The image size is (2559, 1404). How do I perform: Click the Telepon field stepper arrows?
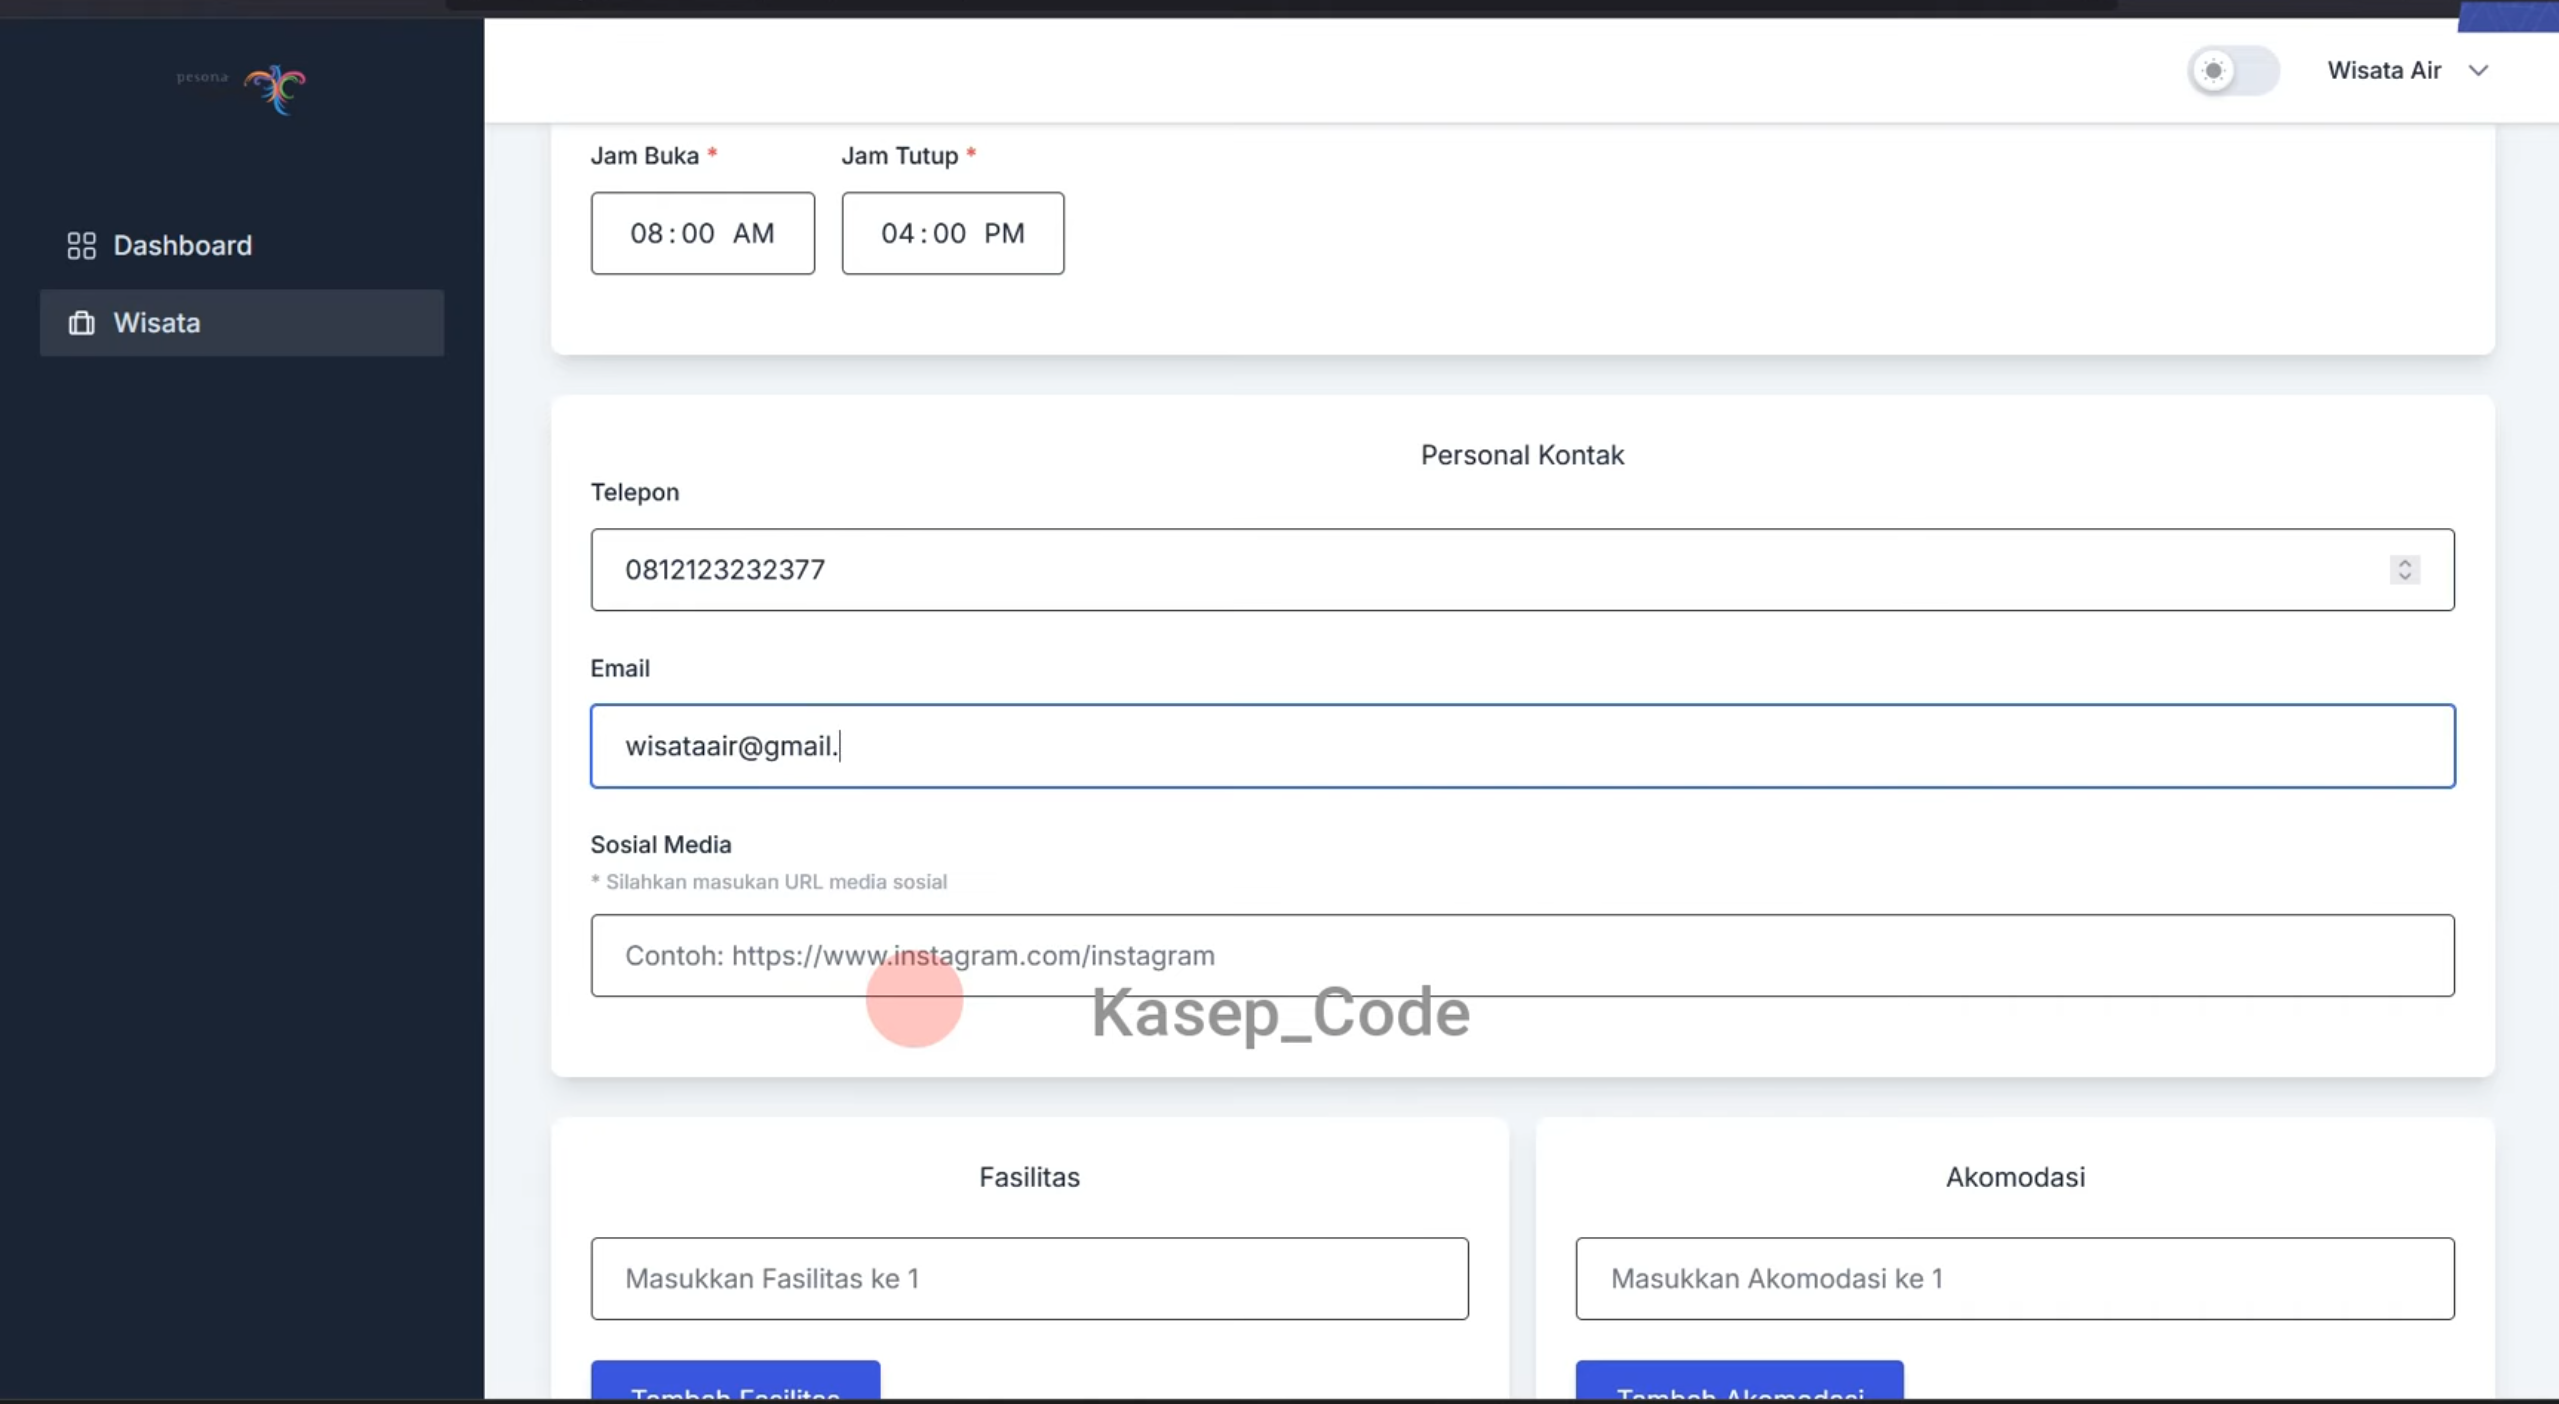[x=2405, y=570]
